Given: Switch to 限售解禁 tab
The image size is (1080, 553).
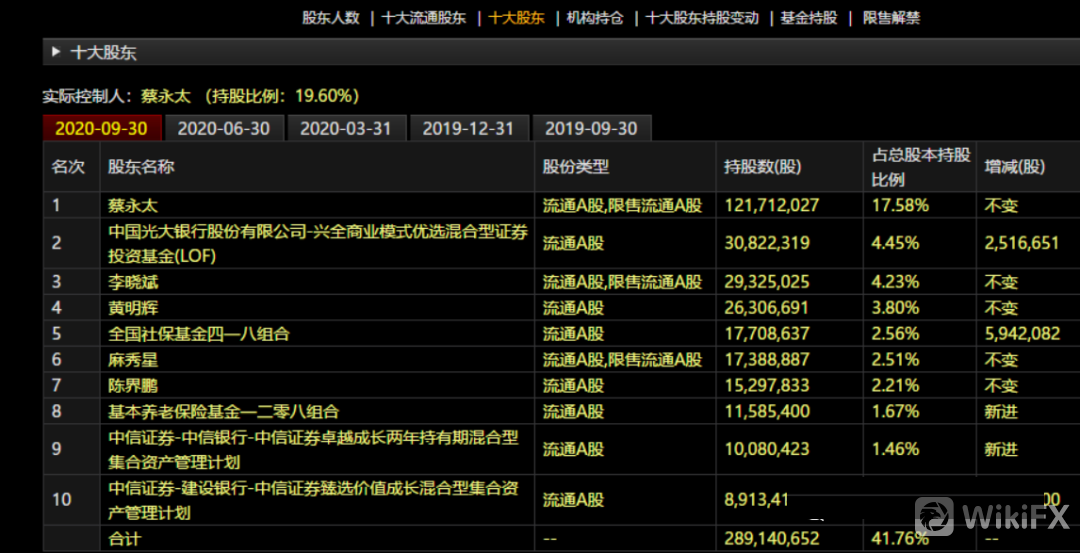Looking at the screenshot, I should [892, 18].
